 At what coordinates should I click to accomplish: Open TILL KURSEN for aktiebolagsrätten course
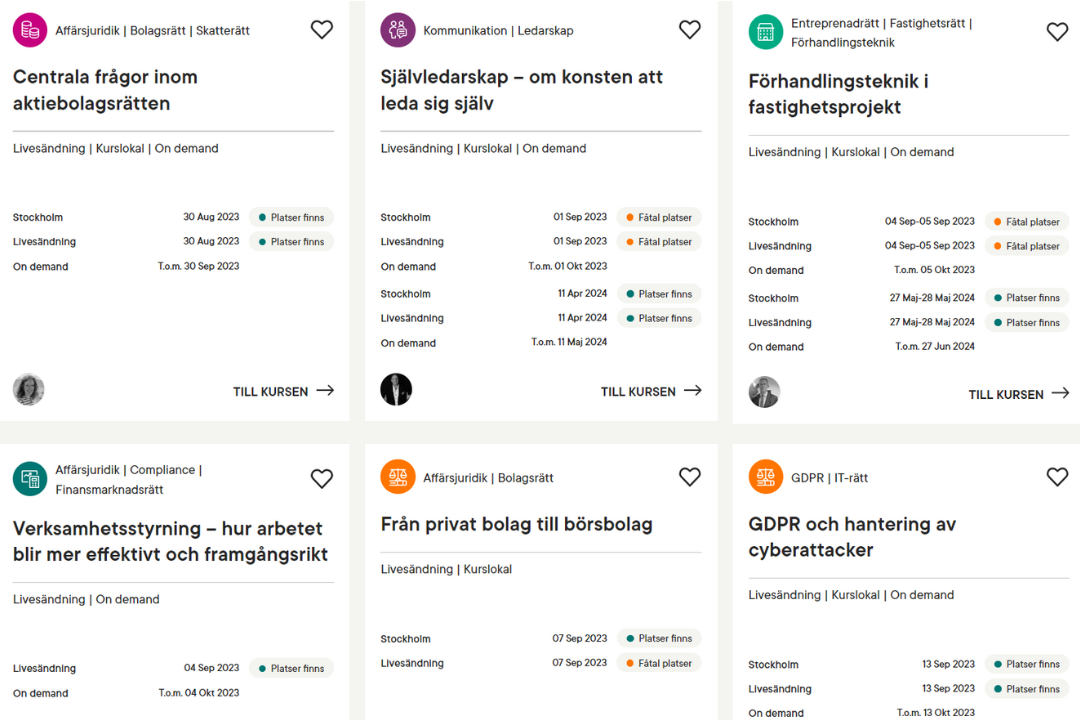click(x=284, y=391)
